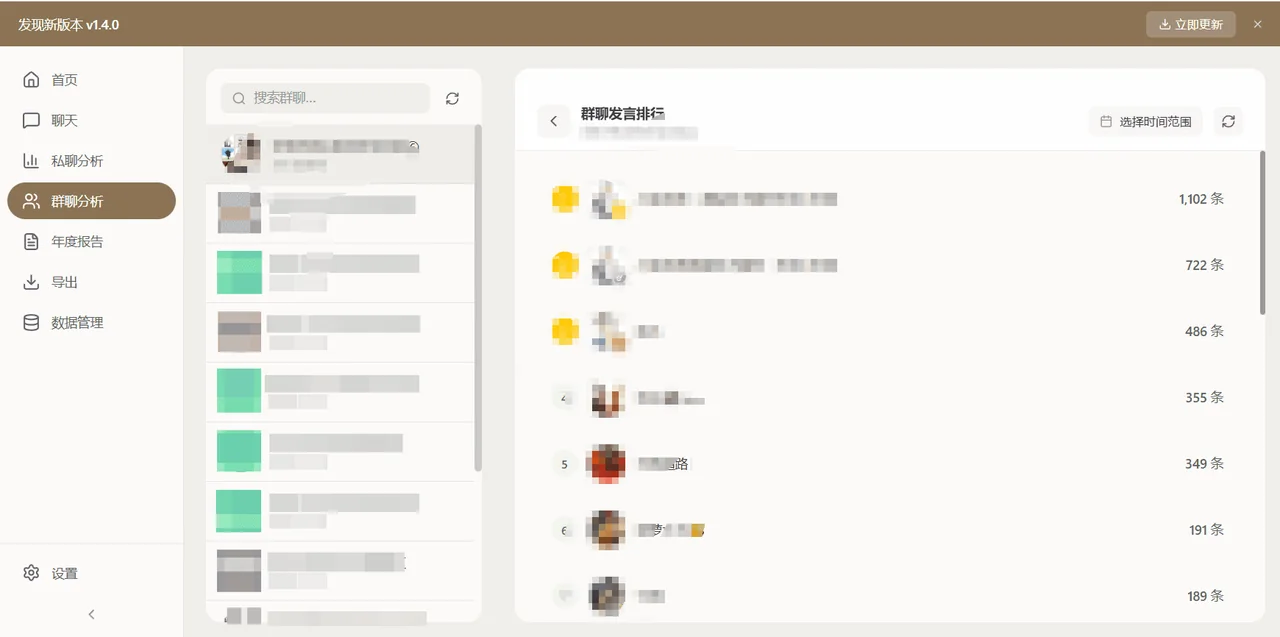Collapse the sidebar with the left chevron

pyautogui.click(x=91, y=614)
